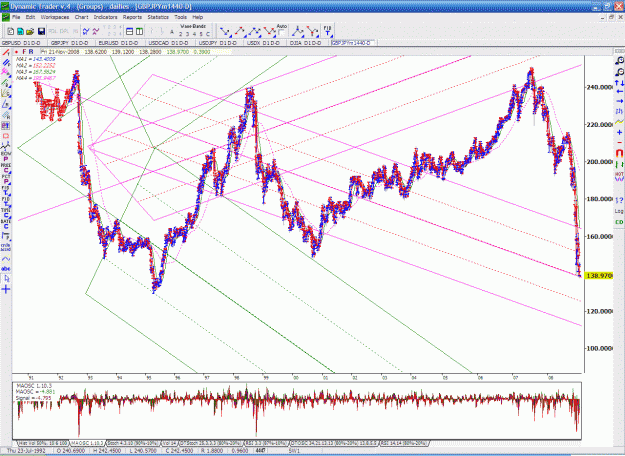Select the EOW P projection tool

click(x=6, y=156)
